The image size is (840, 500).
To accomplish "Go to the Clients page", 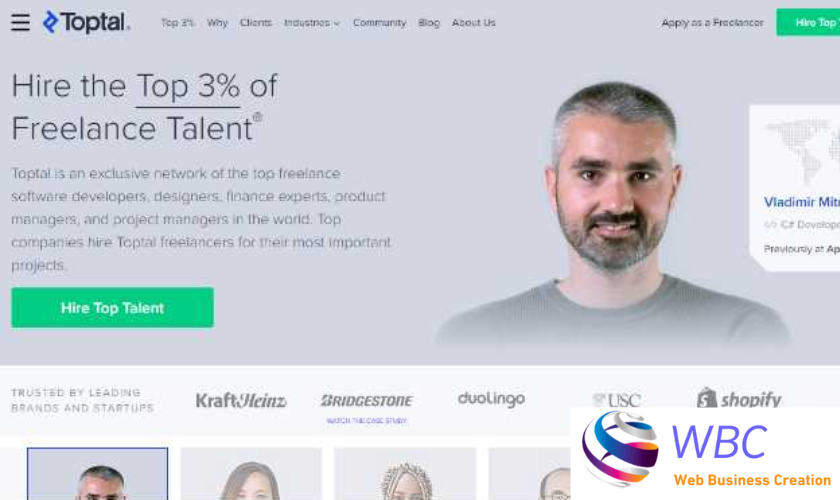I will click(256, 23).
